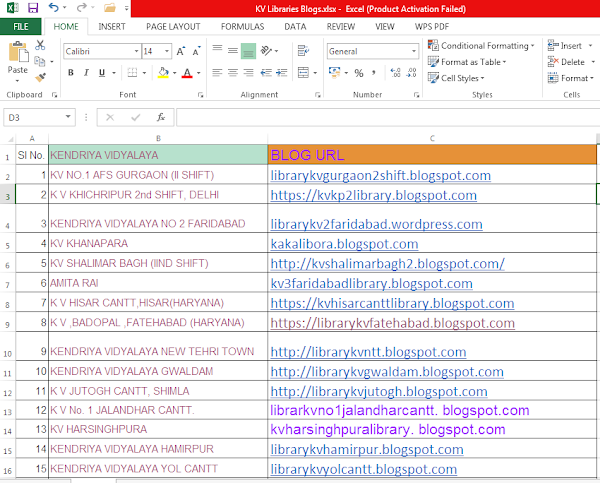600x483 pixels.
Task: Open the General number format dropdown
Action: (414, 51)
